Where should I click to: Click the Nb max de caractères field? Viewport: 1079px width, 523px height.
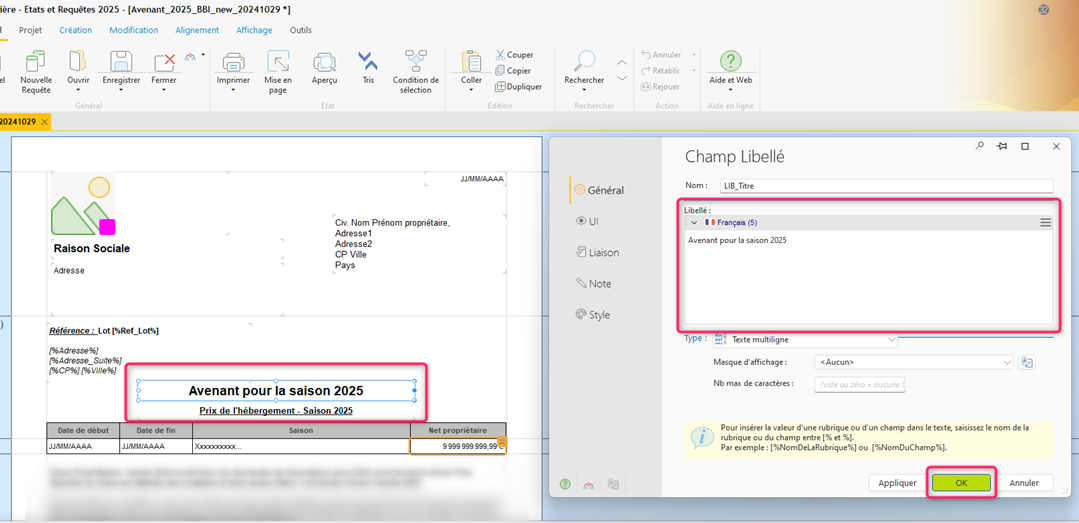[x=860, y=385]
